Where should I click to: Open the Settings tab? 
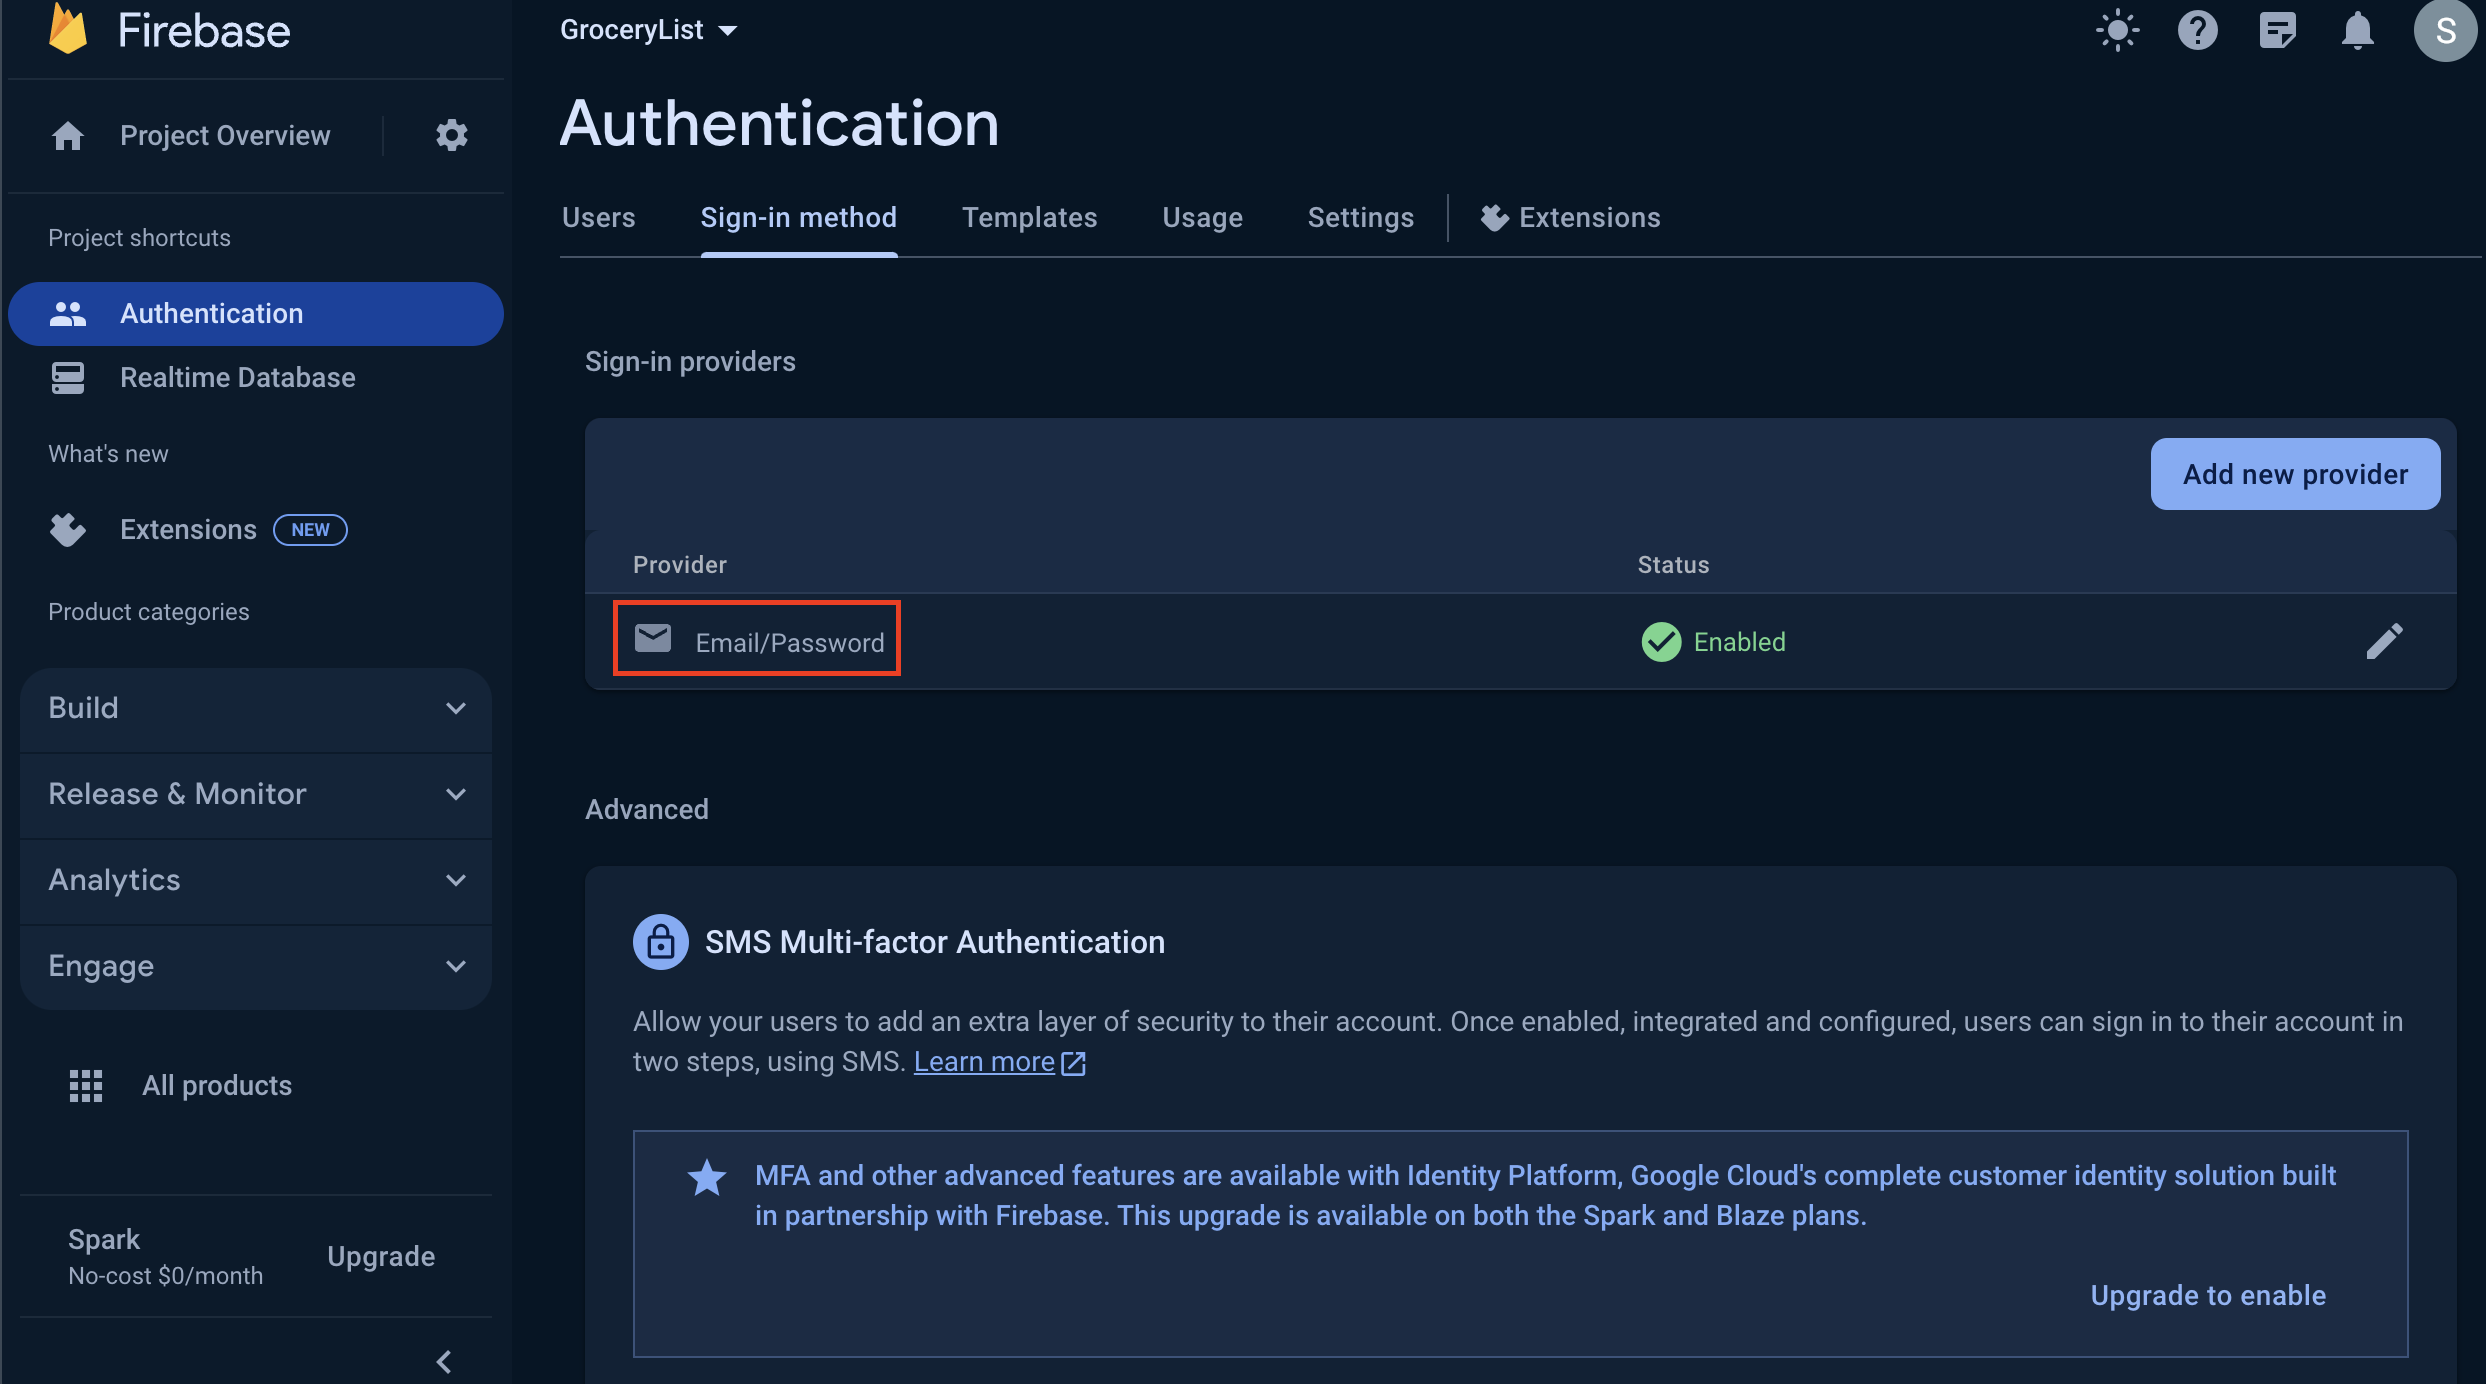1360,218
